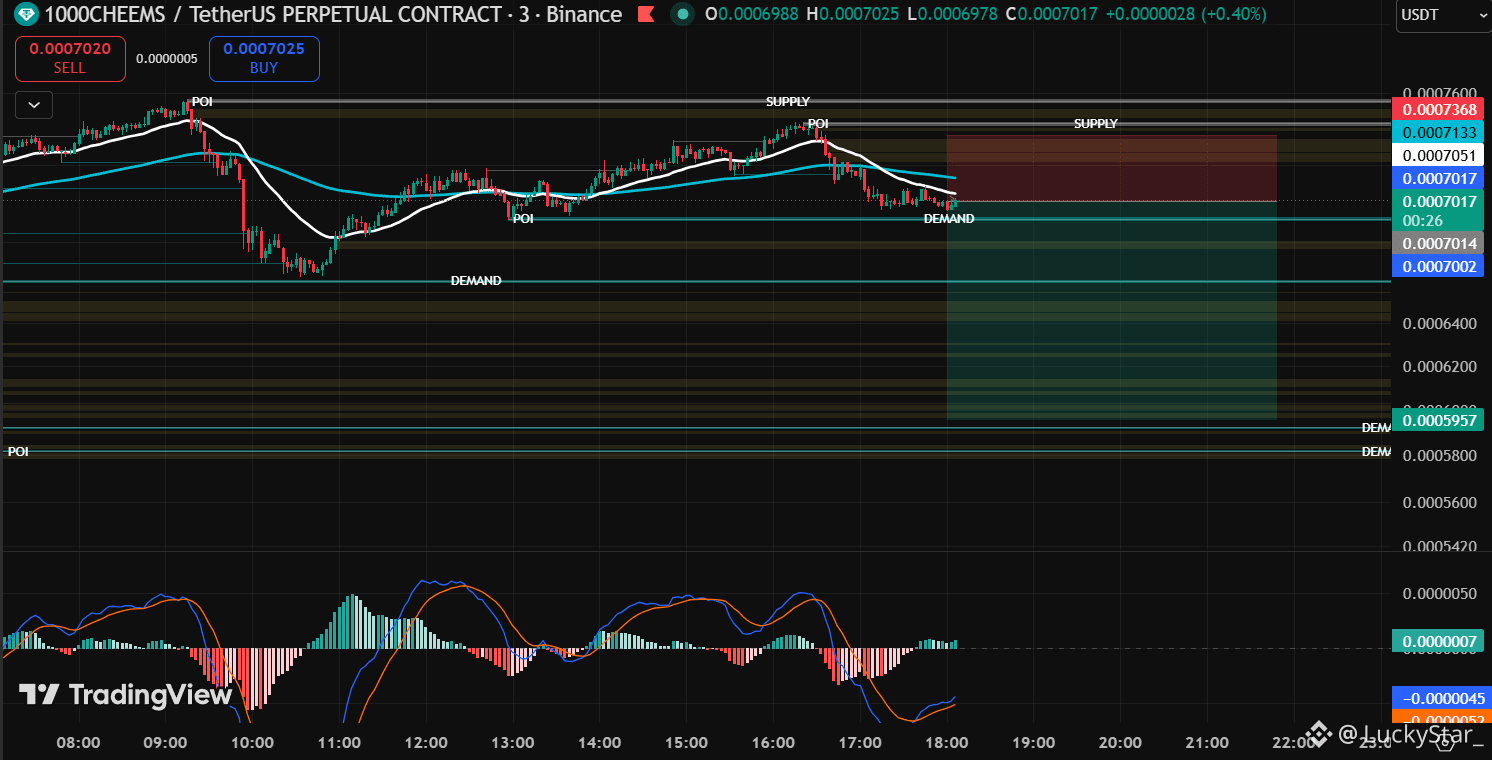The height and width of the screenshot is (760, 1492).
Task: Click the 09:00 time axis label
Action: 165,742
